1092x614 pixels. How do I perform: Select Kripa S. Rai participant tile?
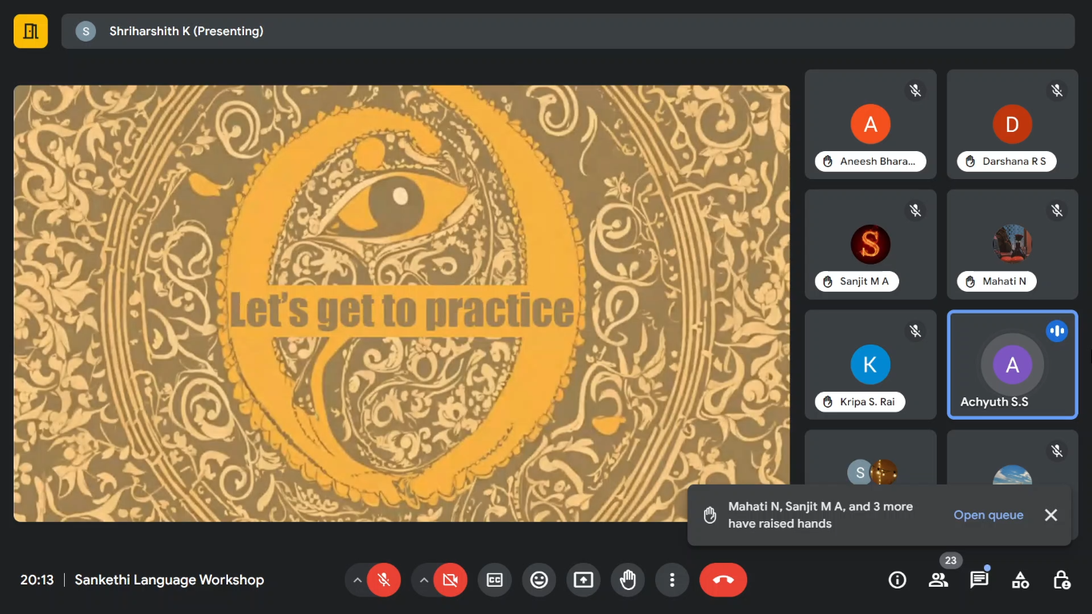pyautogui.click(x=870, y=364)
